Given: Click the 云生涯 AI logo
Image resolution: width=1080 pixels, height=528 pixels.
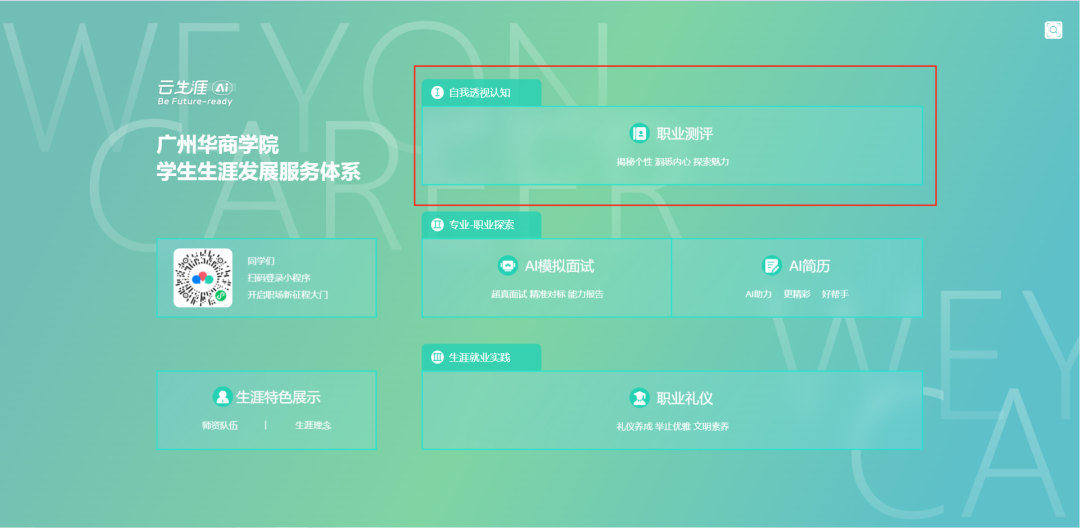Looking at the screenshot, I should 196,92.
